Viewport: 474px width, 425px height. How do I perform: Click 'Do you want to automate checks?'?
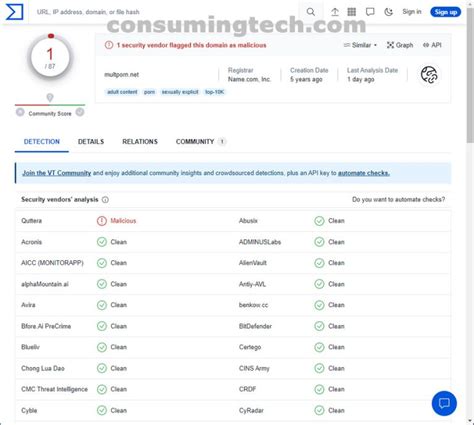[x=398, y=200]
